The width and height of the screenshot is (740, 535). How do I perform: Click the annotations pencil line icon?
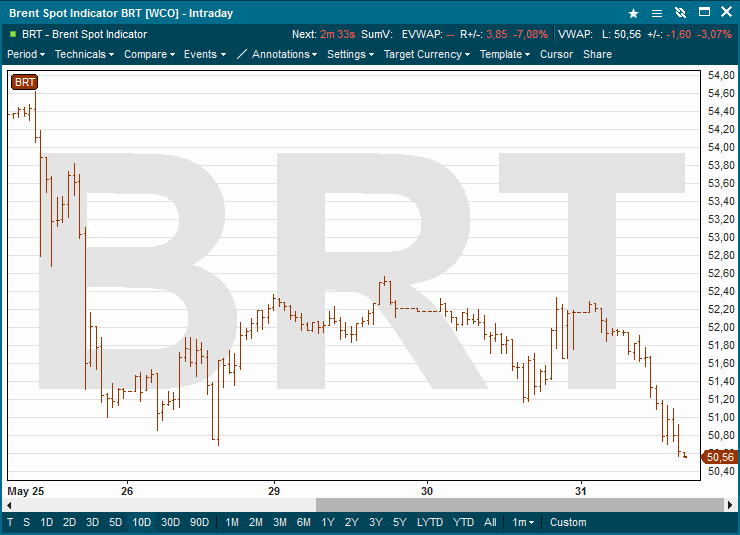[x=241, y=54]
